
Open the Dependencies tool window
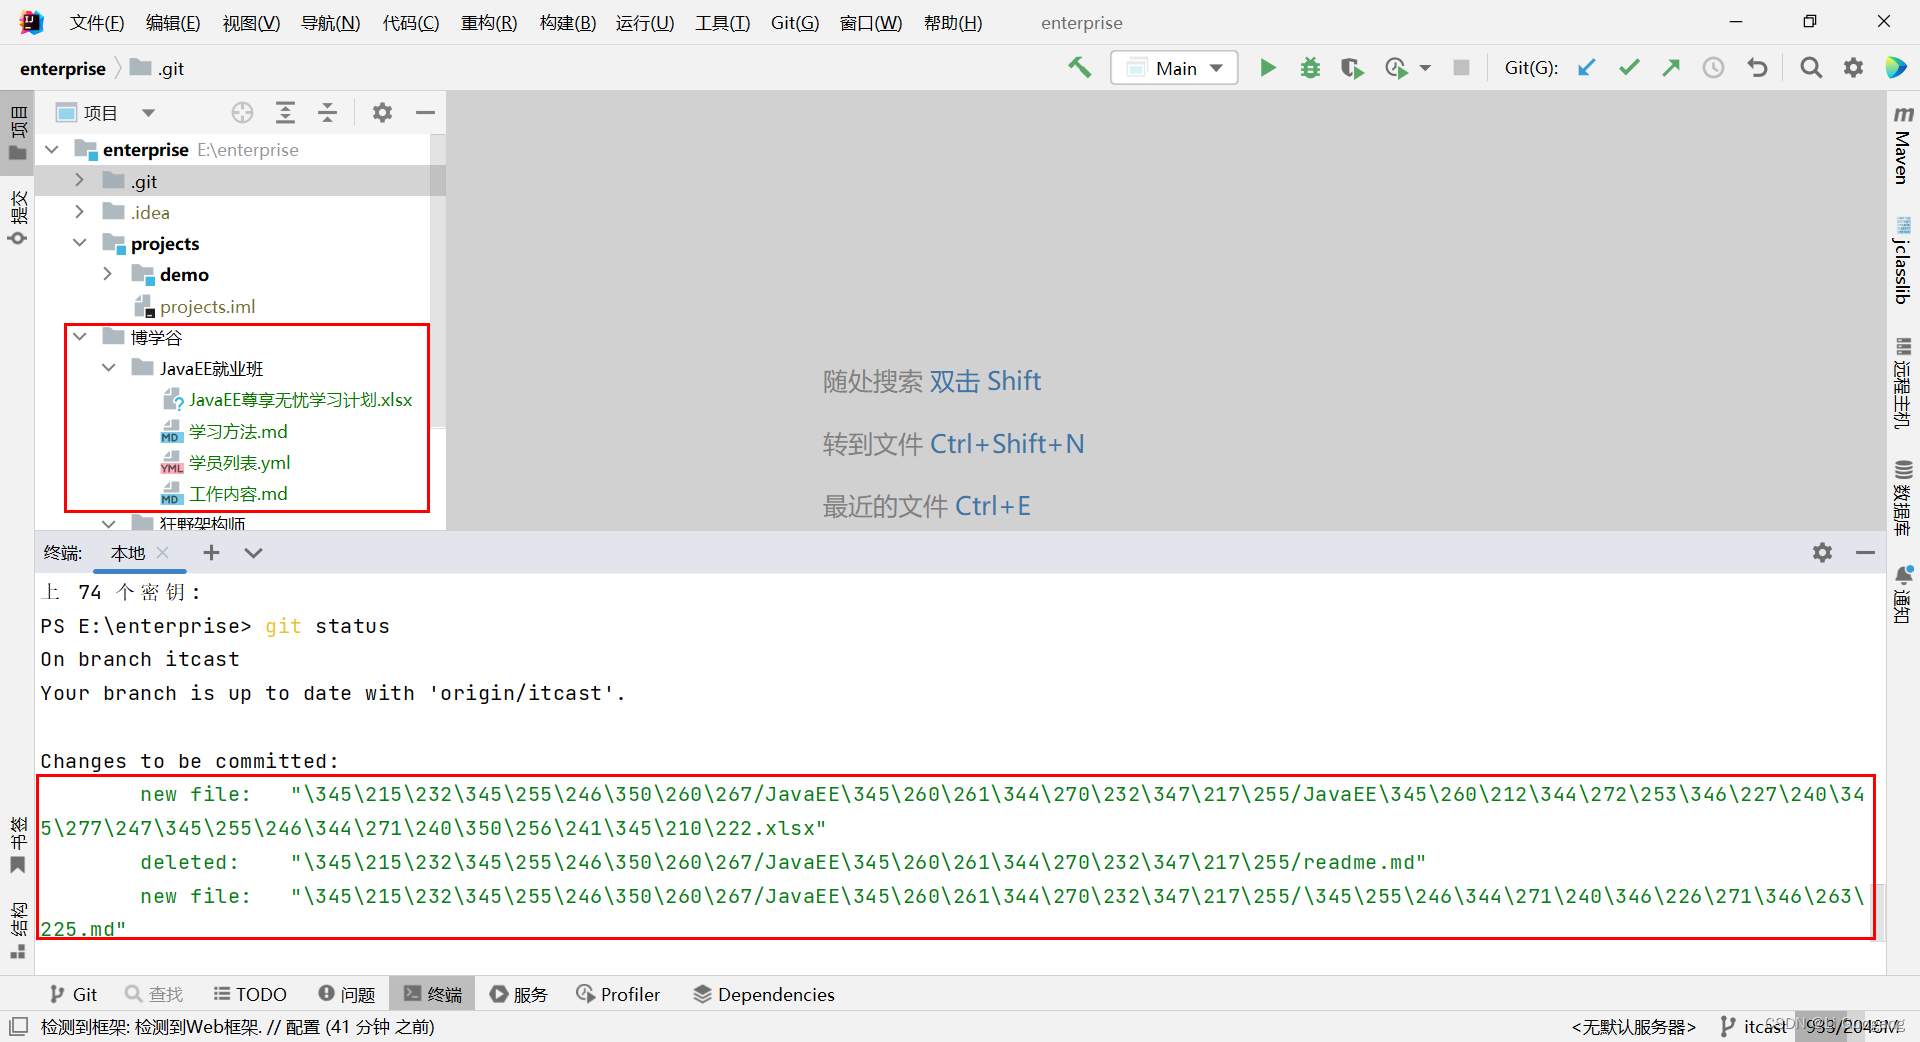click(x=763, y=994)
